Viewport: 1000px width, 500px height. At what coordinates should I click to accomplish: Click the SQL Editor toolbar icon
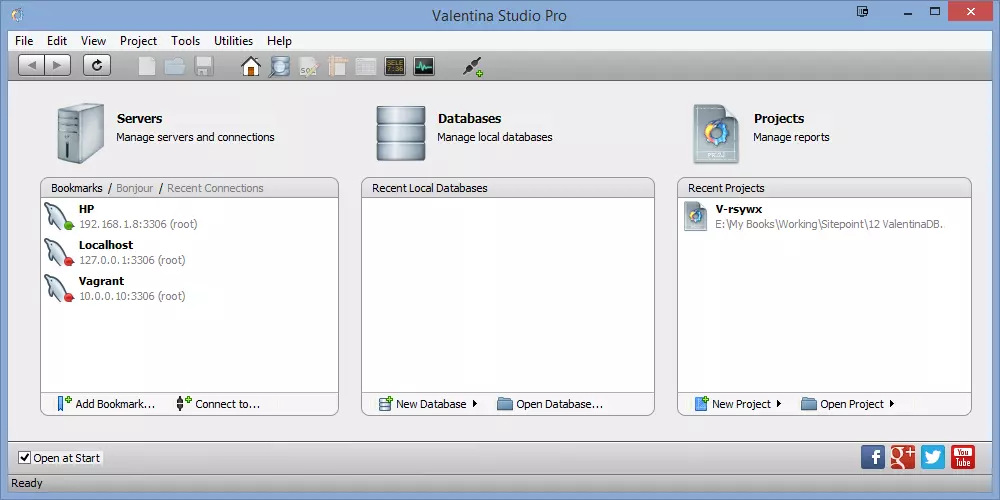pos(395,66)
